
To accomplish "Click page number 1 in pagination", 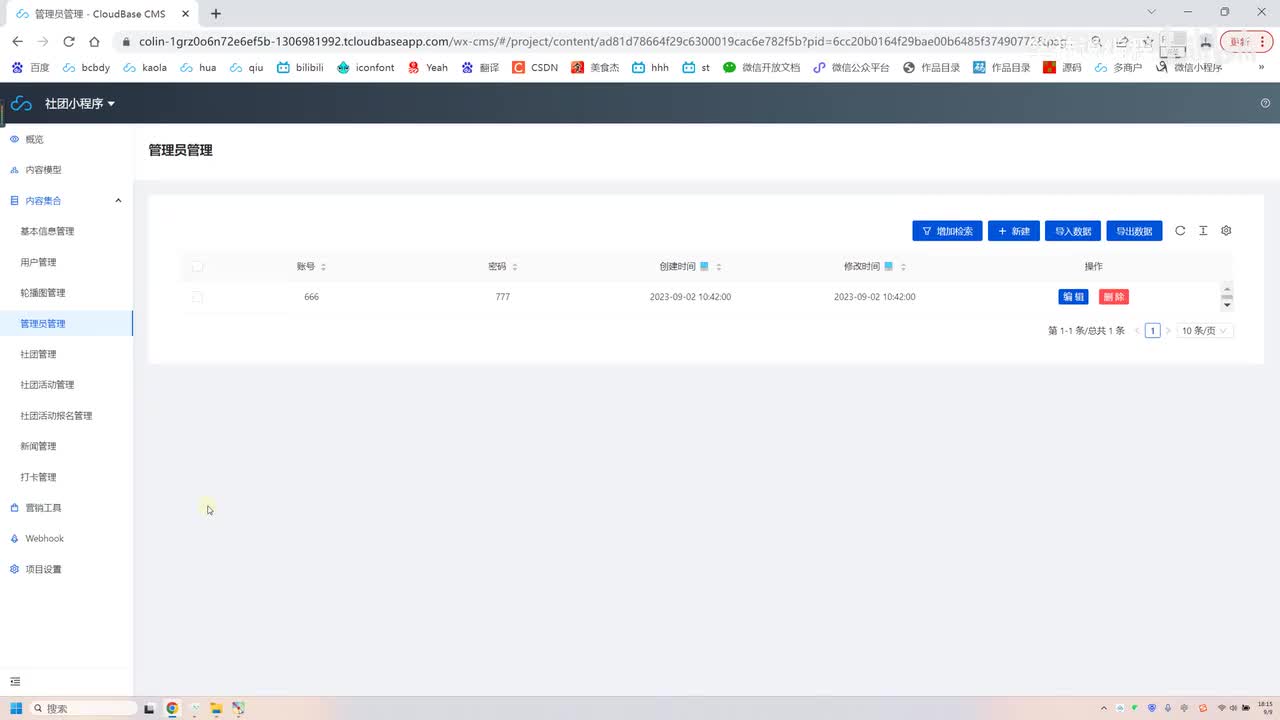I will click(1153, 330).
